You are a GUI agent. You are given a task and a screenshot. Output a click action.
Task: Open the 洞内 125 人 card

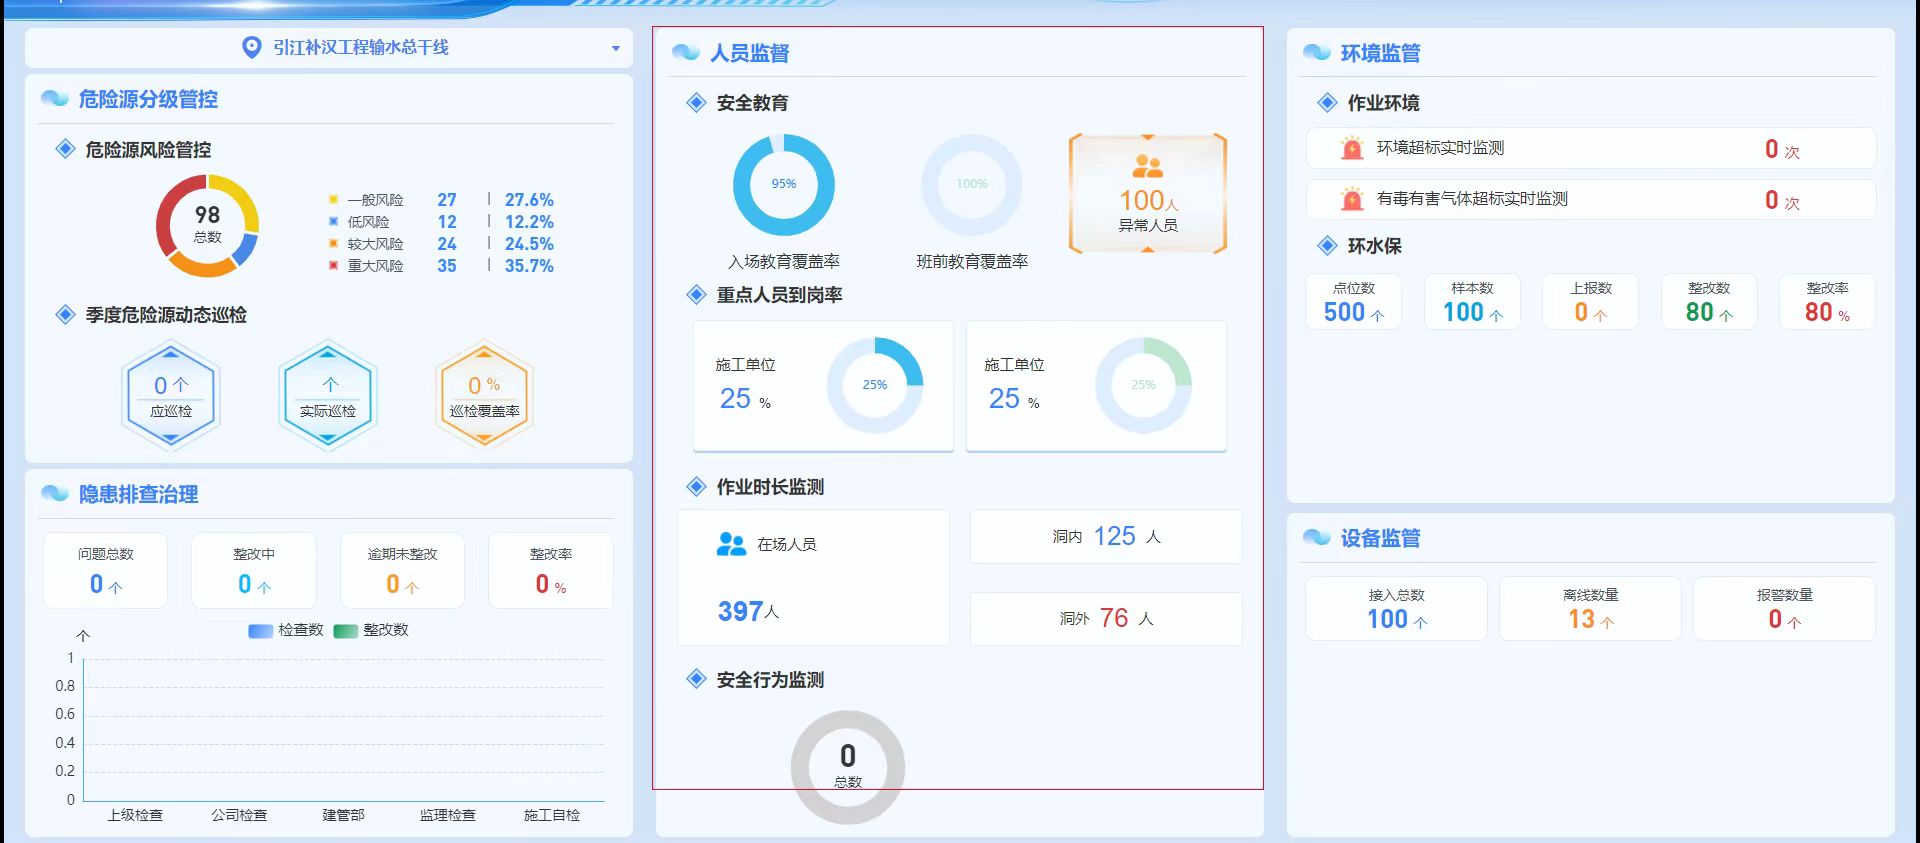click(x=1106, y=537)
